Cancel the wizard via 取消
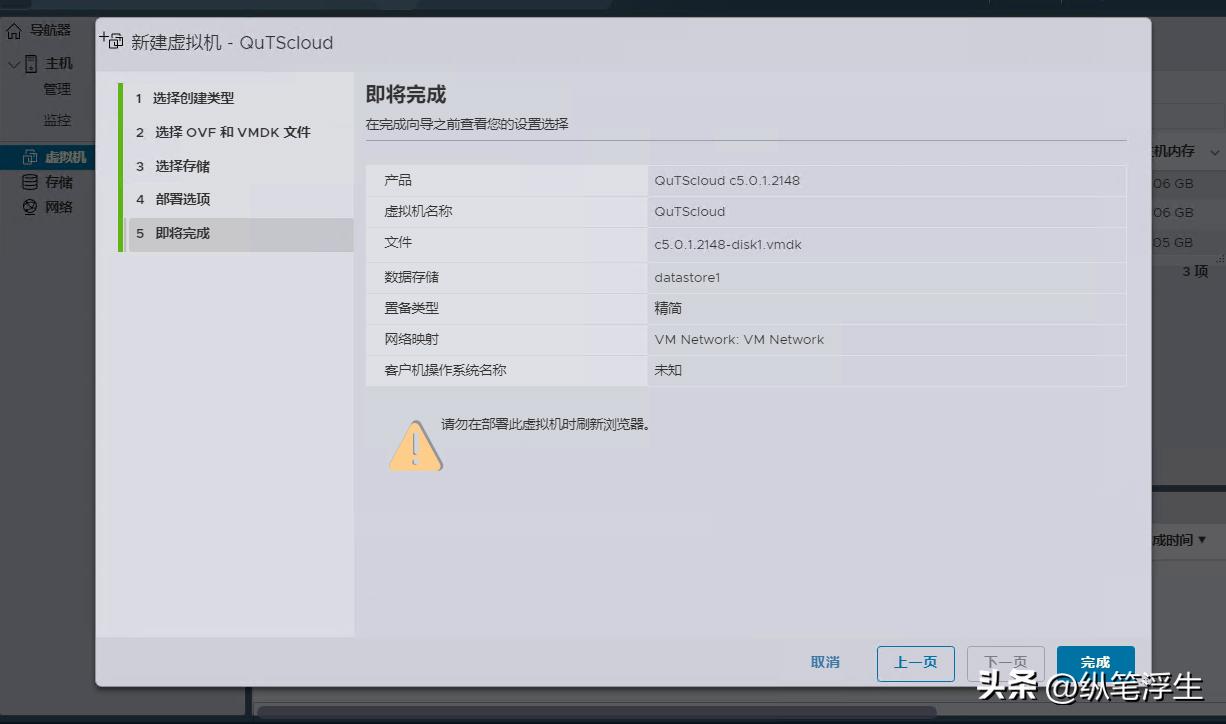The width and height of the screenshot is (1226, 724). point(824,662)
